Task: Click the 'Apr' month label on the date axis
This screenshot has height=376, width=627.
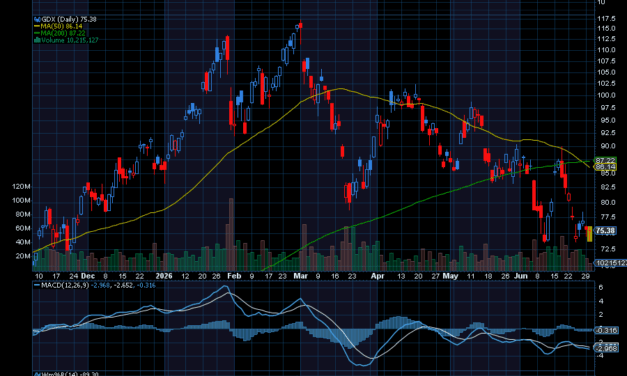Action: pyautogui.click(x=377, y=276)
